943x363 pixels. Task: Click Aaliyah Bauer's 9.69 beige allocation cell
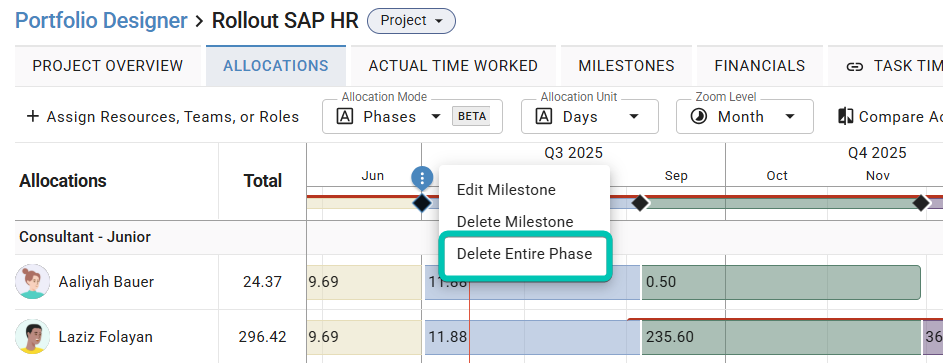pos(364,282)
